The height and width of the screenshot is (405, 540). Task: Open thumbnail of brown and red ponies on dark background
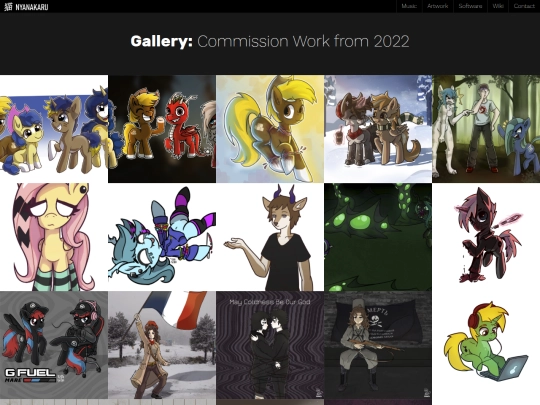[x=162, y=129]
